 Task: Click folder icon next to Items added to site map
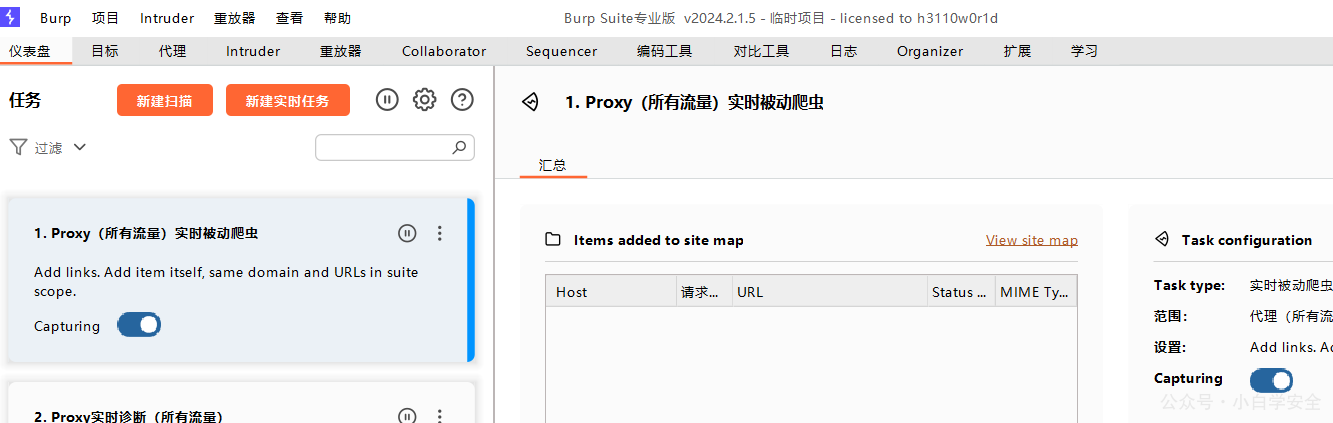[553, 240]
